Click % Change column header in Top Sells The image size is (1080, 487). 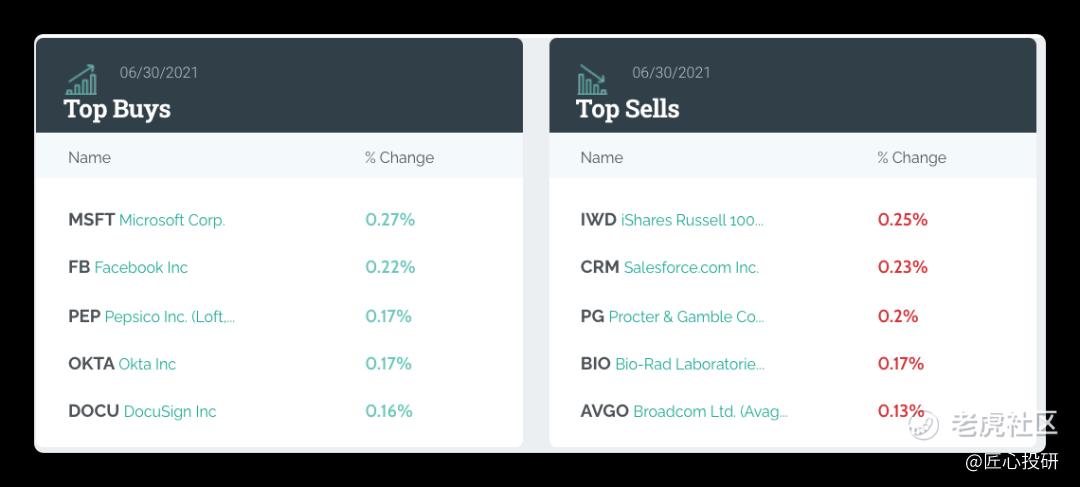click(x=911, y=158)
